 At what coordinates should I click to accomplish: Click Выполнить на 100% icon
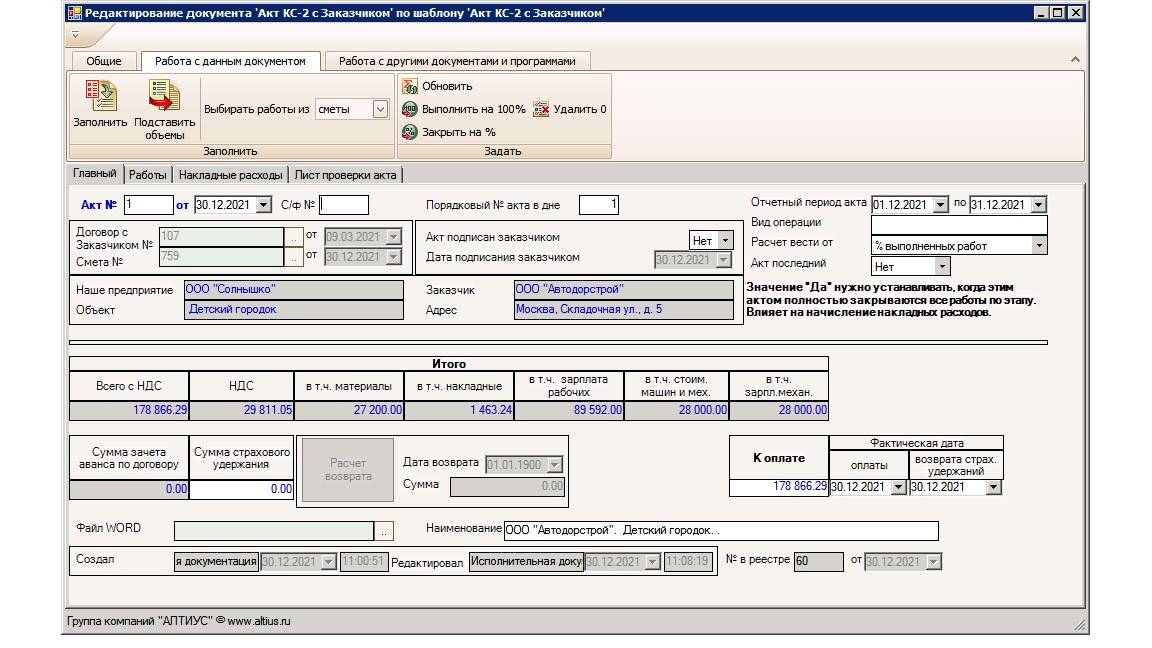pos(409,109)
